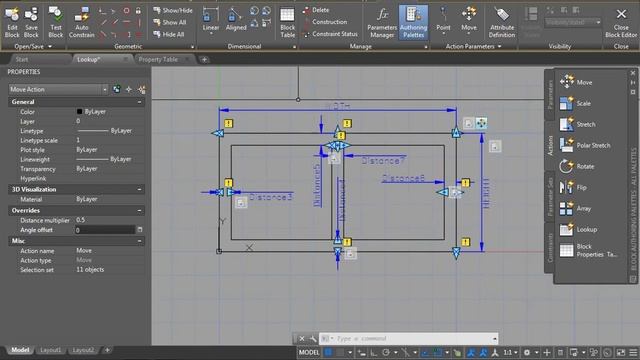Screen dimensions: 640x360
Task: Choose Block Properties Table from palette
Action: coord(588,250)
